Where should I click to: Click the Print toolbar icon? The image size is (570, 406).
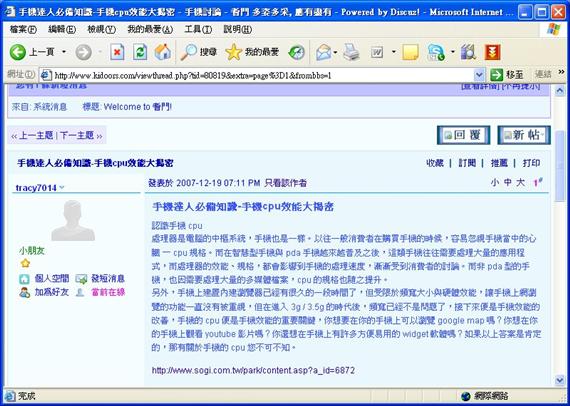[352, 53]
